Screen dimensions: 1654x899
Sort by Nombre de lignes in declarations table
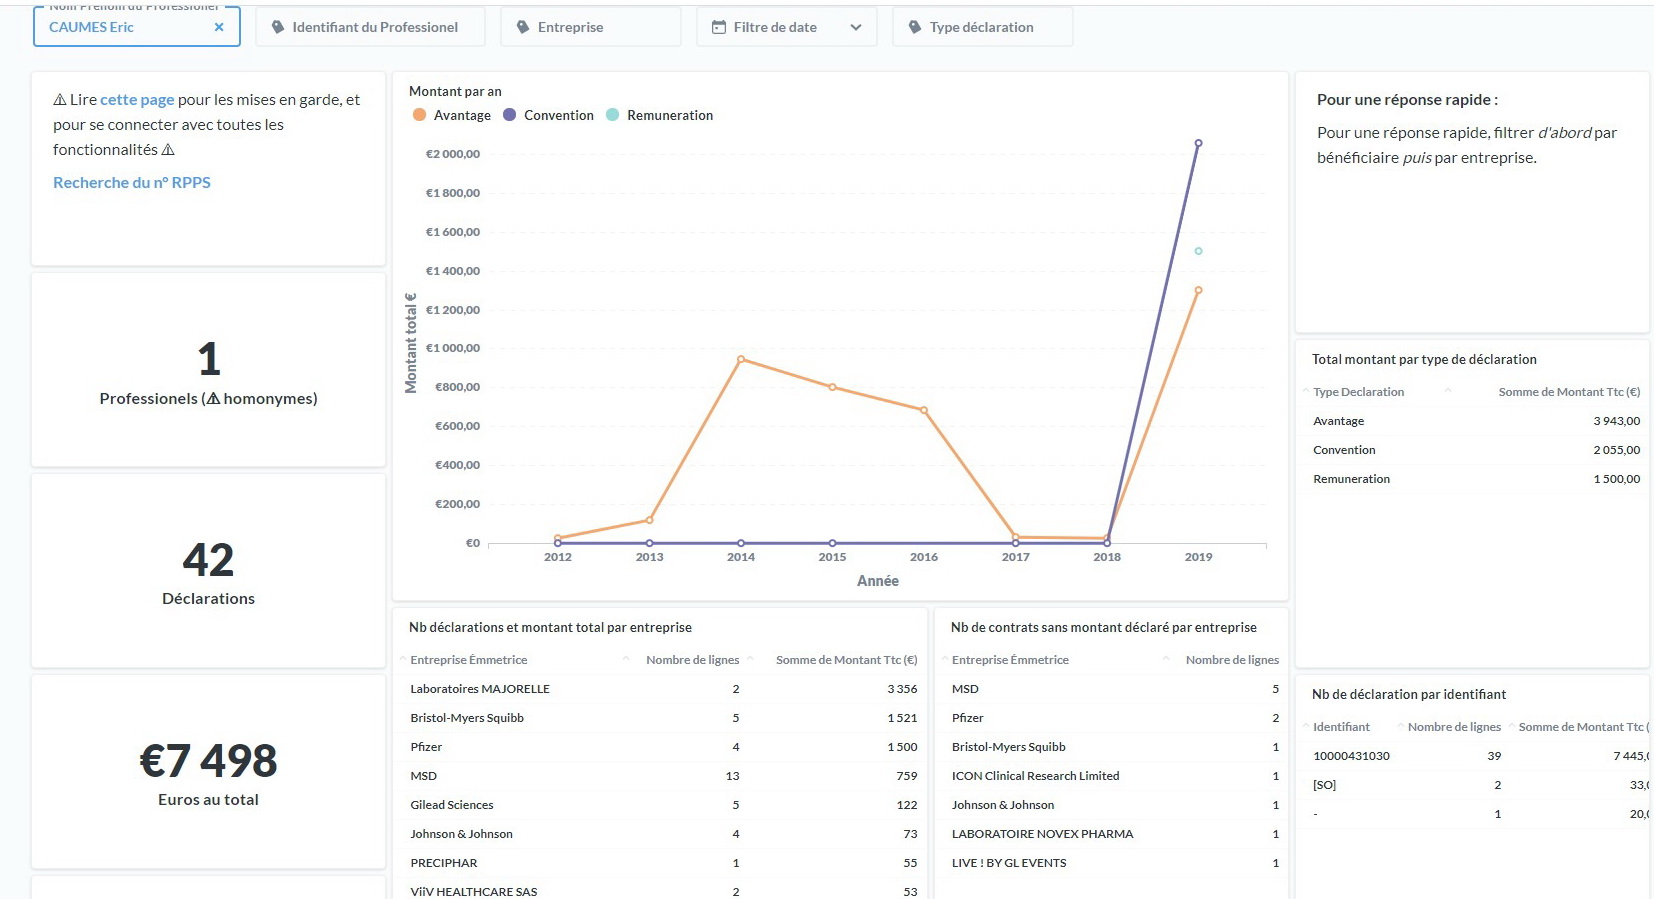pos(692,660)
